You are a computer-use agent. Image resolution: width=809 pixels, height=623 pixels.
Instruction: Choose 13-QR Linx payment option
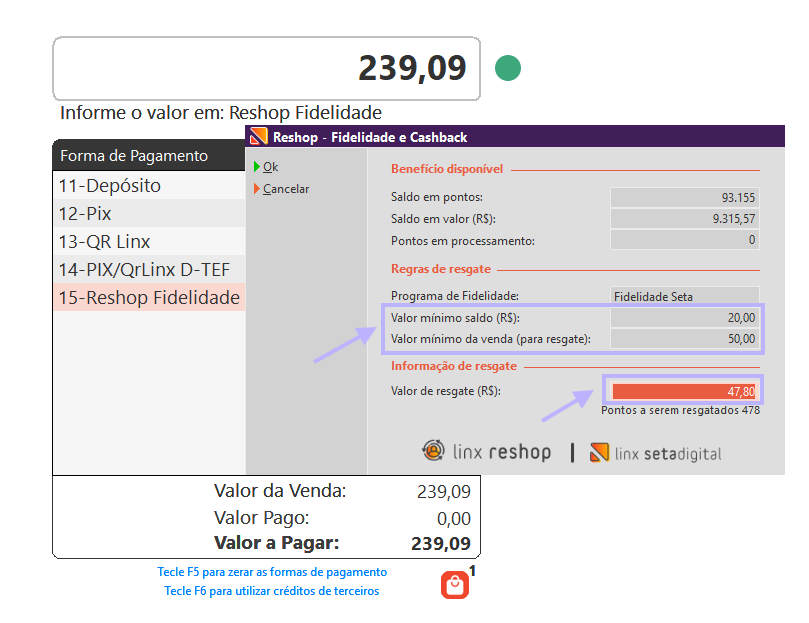(149, 241)
